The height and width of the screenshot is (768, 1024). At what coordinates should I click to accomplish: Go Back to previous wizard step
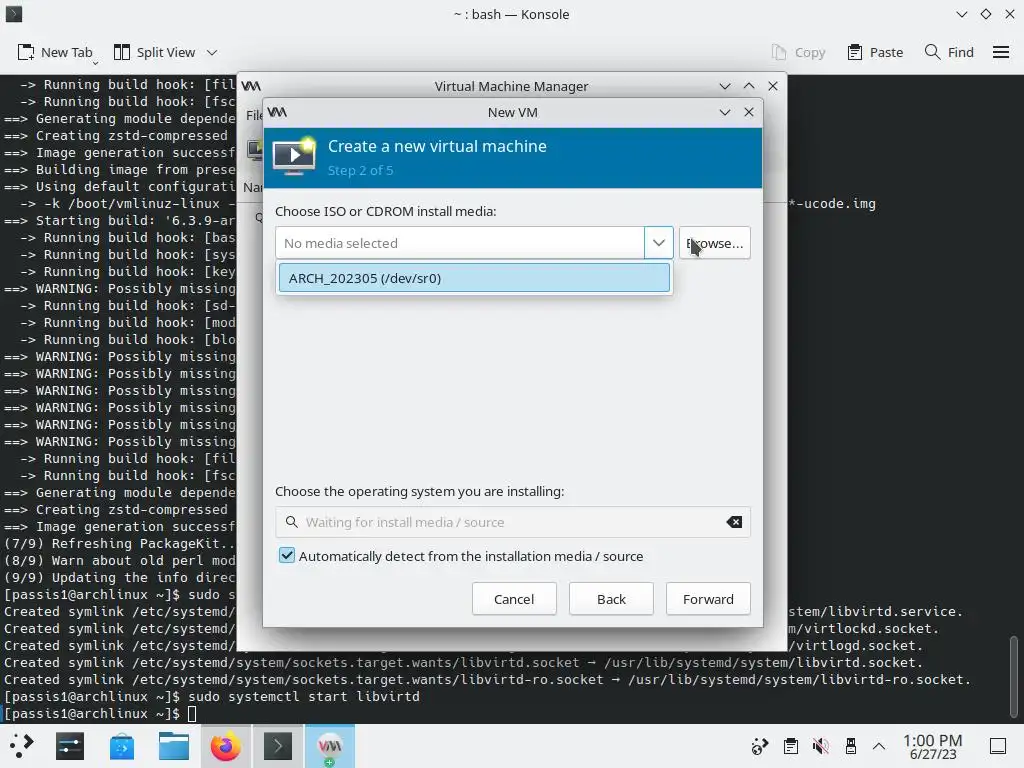(611, 599)
